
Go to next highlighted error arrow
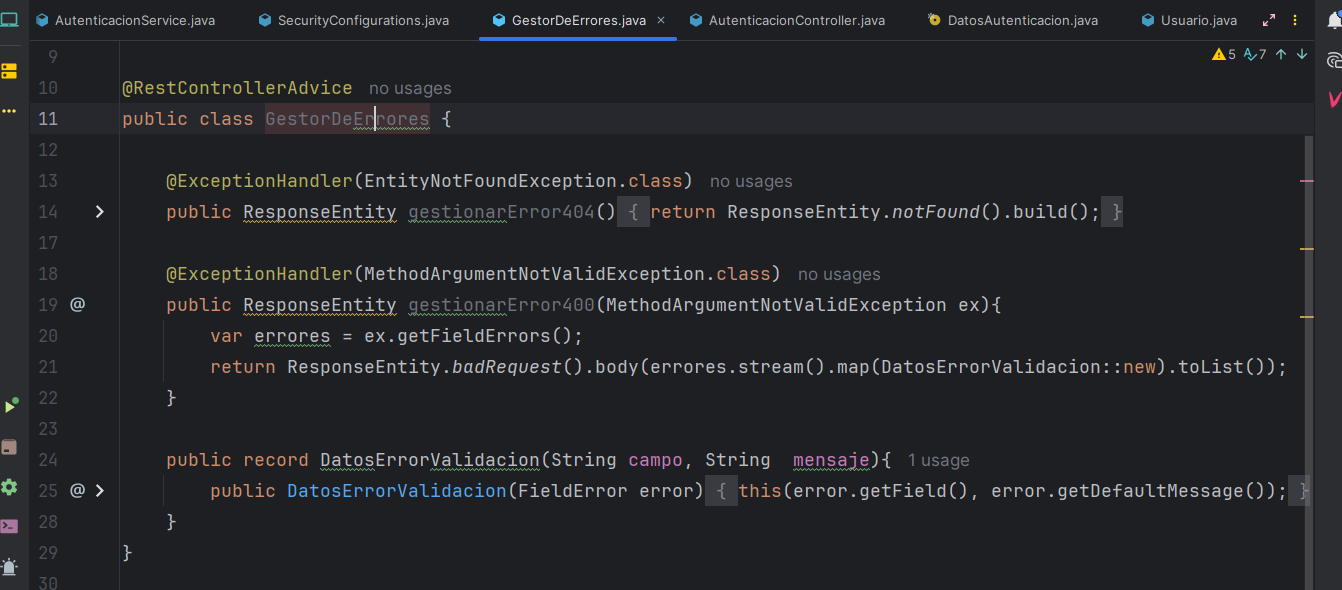[1302, 54]
